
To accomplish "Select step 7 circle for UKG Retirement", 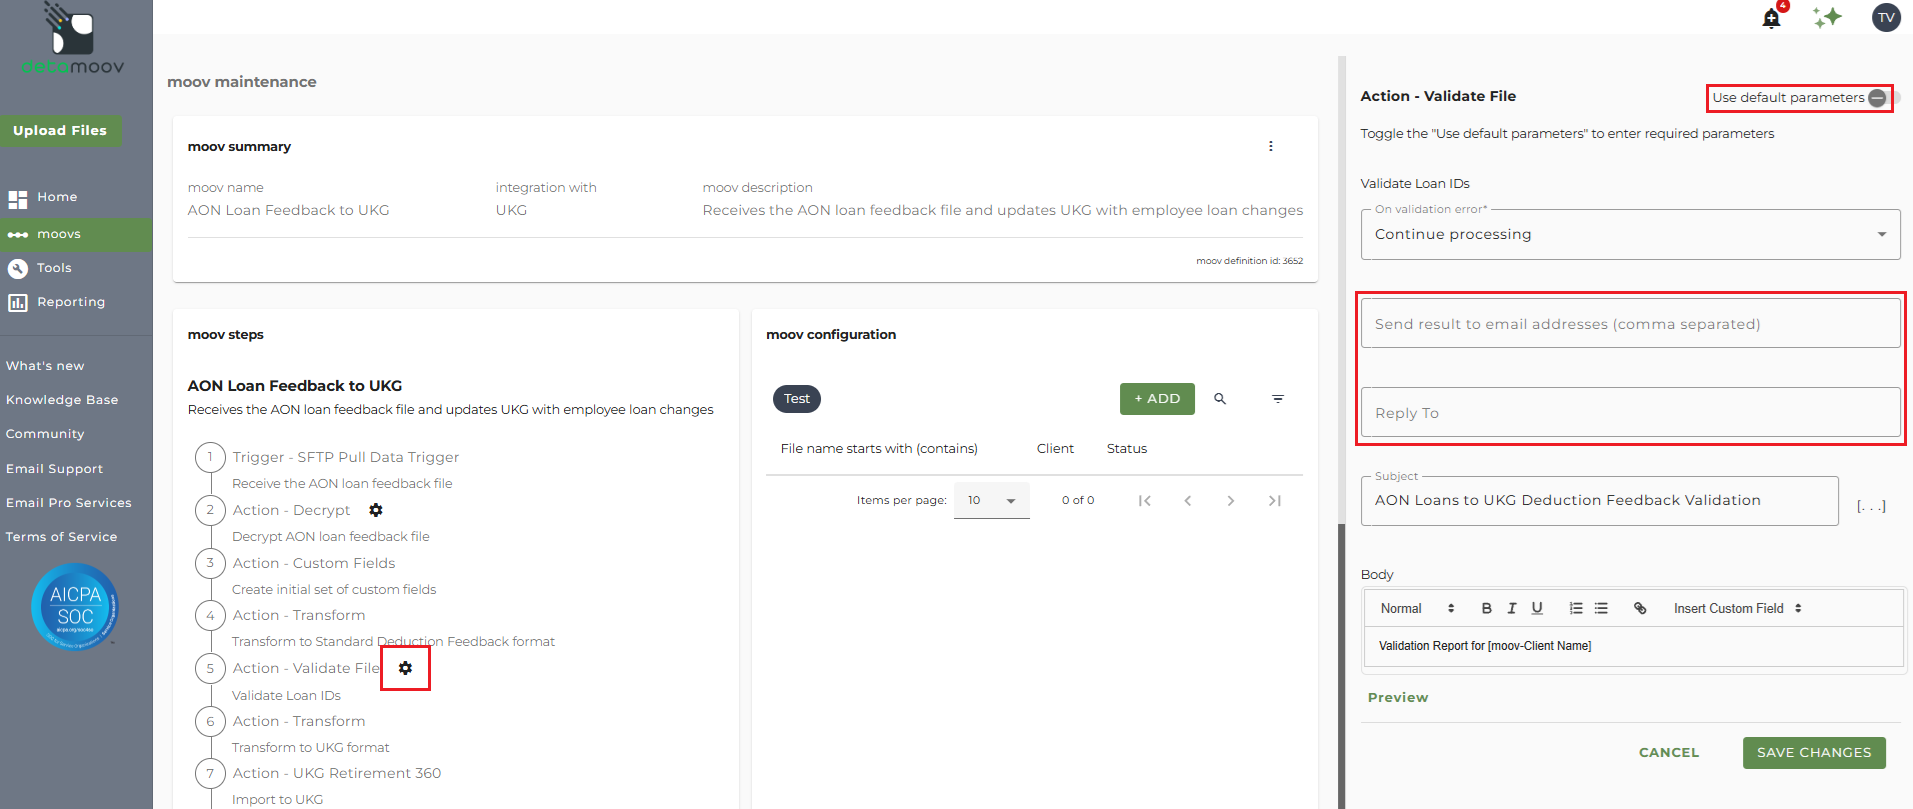I will coord(210,773).
